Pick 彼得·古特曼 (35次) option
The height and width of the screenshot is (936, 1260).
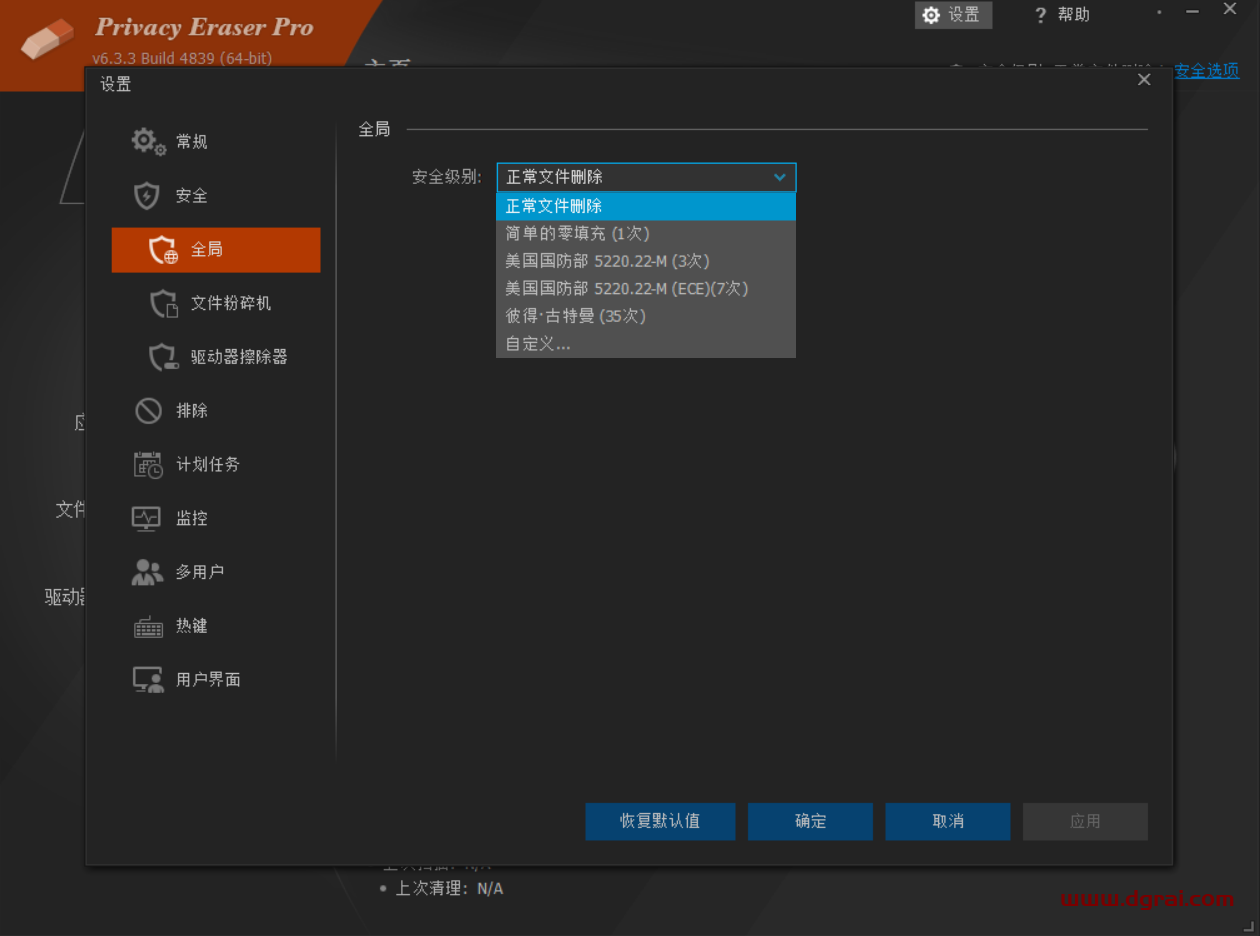646,316
